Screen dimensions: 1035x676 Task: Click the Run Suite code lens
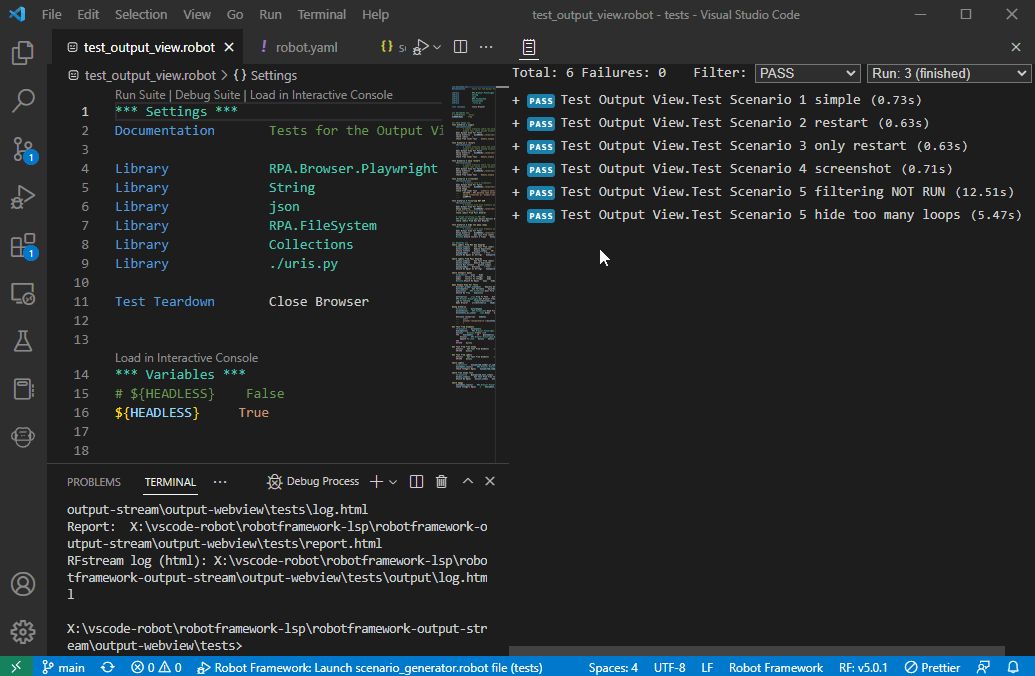pos(140,94)
